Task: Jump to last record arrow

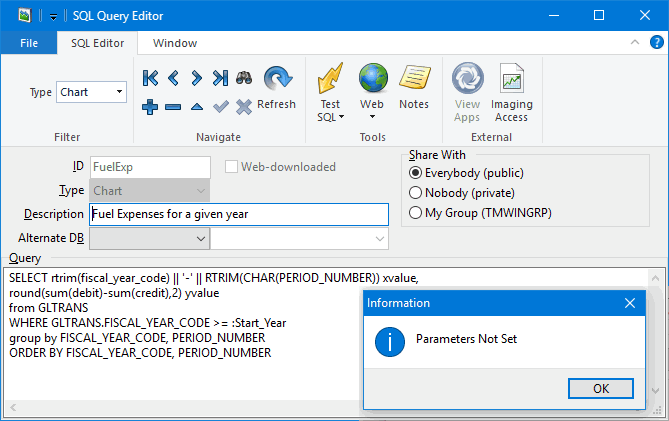Action: click(220, 78)
